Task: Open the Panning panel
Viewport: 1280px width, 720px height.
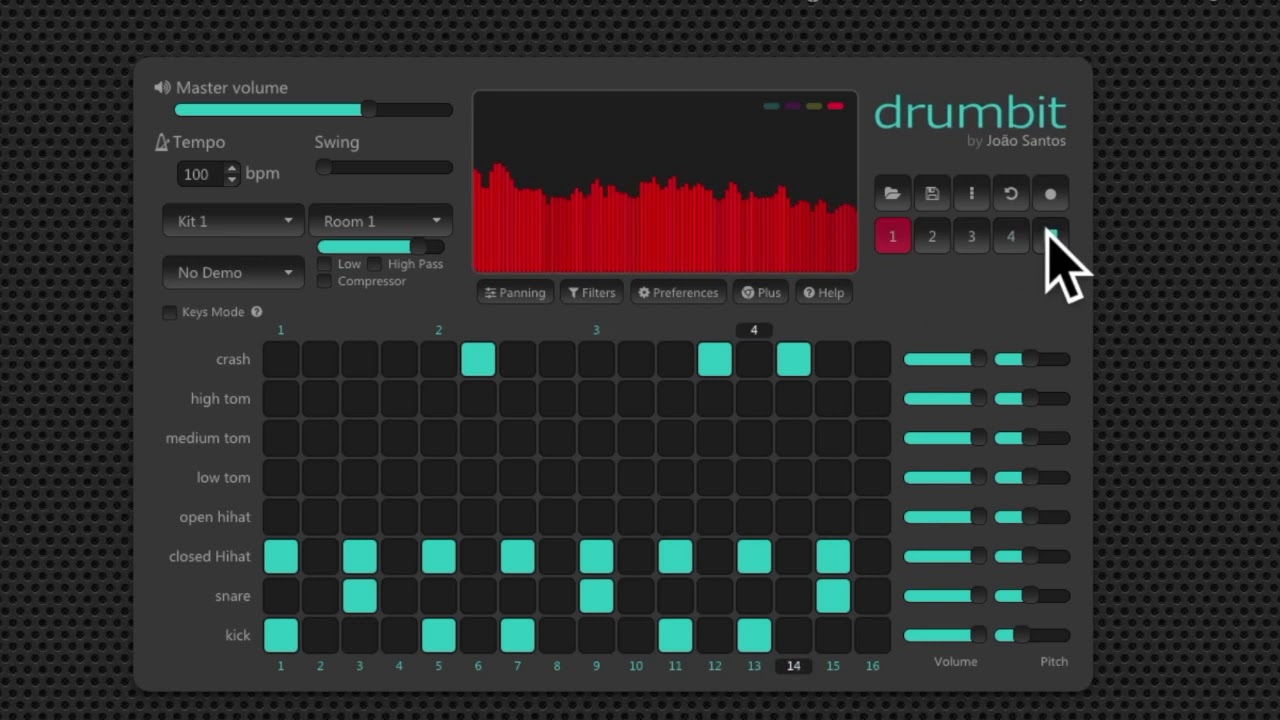Action: pyautogui.click(x=515, y=293)
